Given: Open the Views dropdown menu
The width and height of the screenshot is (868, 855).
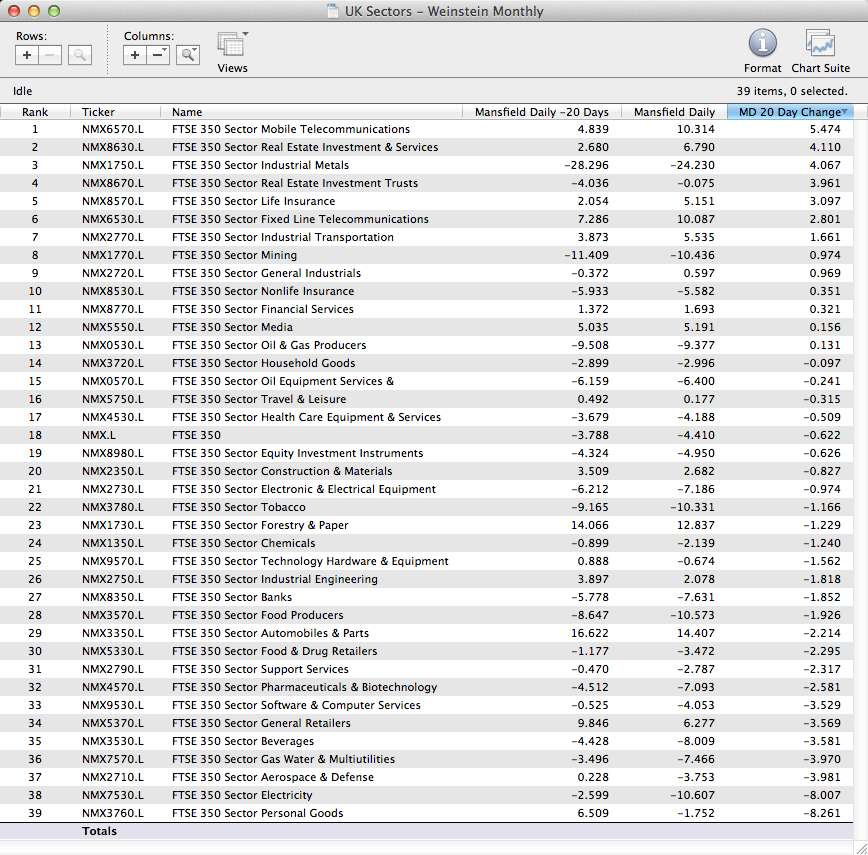Looking at the screenshot, I should click(x=232, y=45).
